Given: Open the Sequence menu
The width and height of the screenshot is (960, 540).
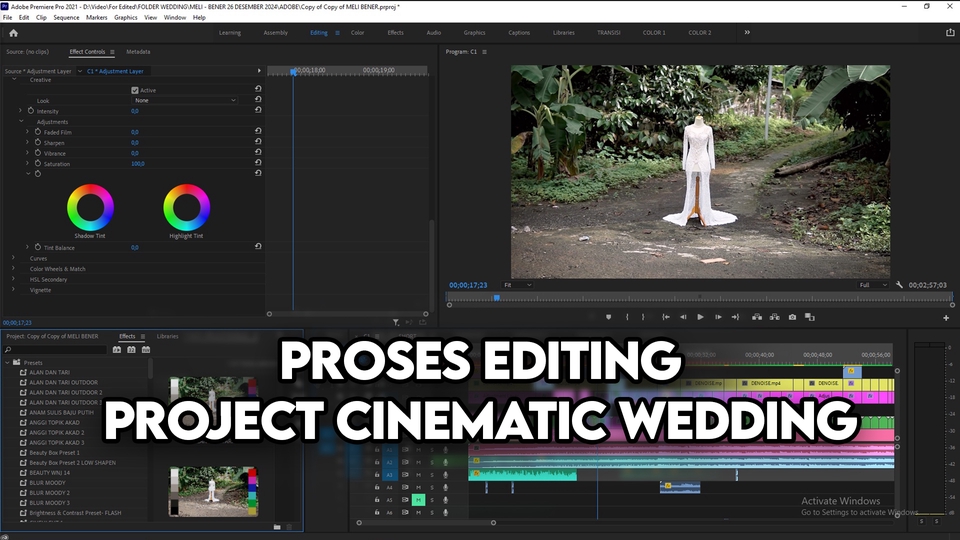Looking at the screenshot, I should tap(66, 18).
